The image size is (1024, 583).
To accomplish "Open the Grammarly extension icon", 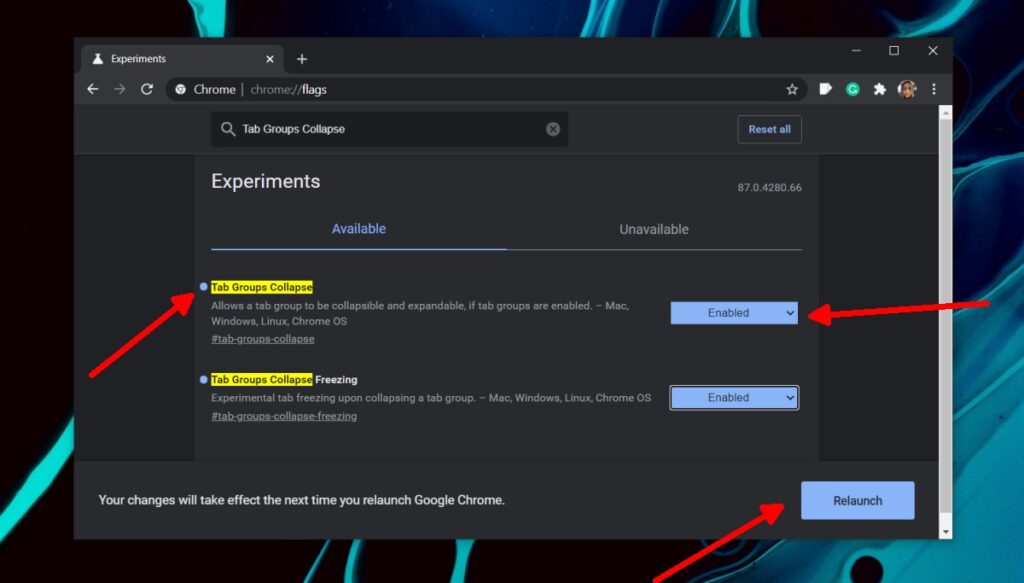I will 852,89.
